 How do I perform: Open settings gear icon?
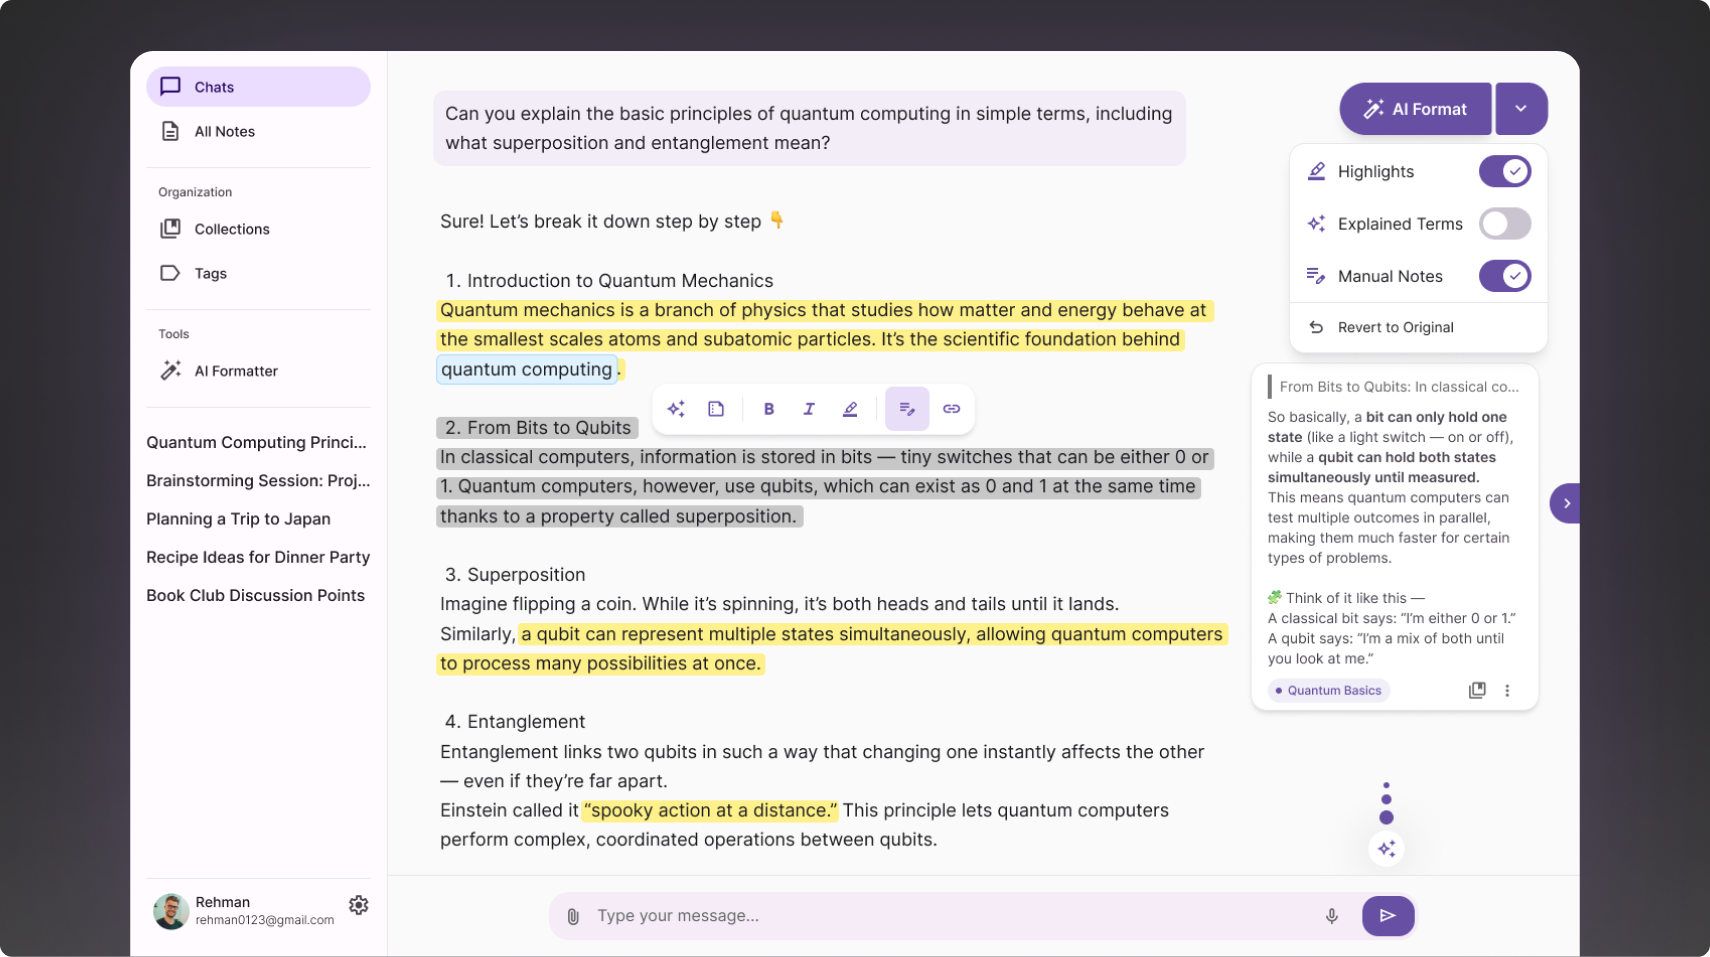tap(359, 905)
